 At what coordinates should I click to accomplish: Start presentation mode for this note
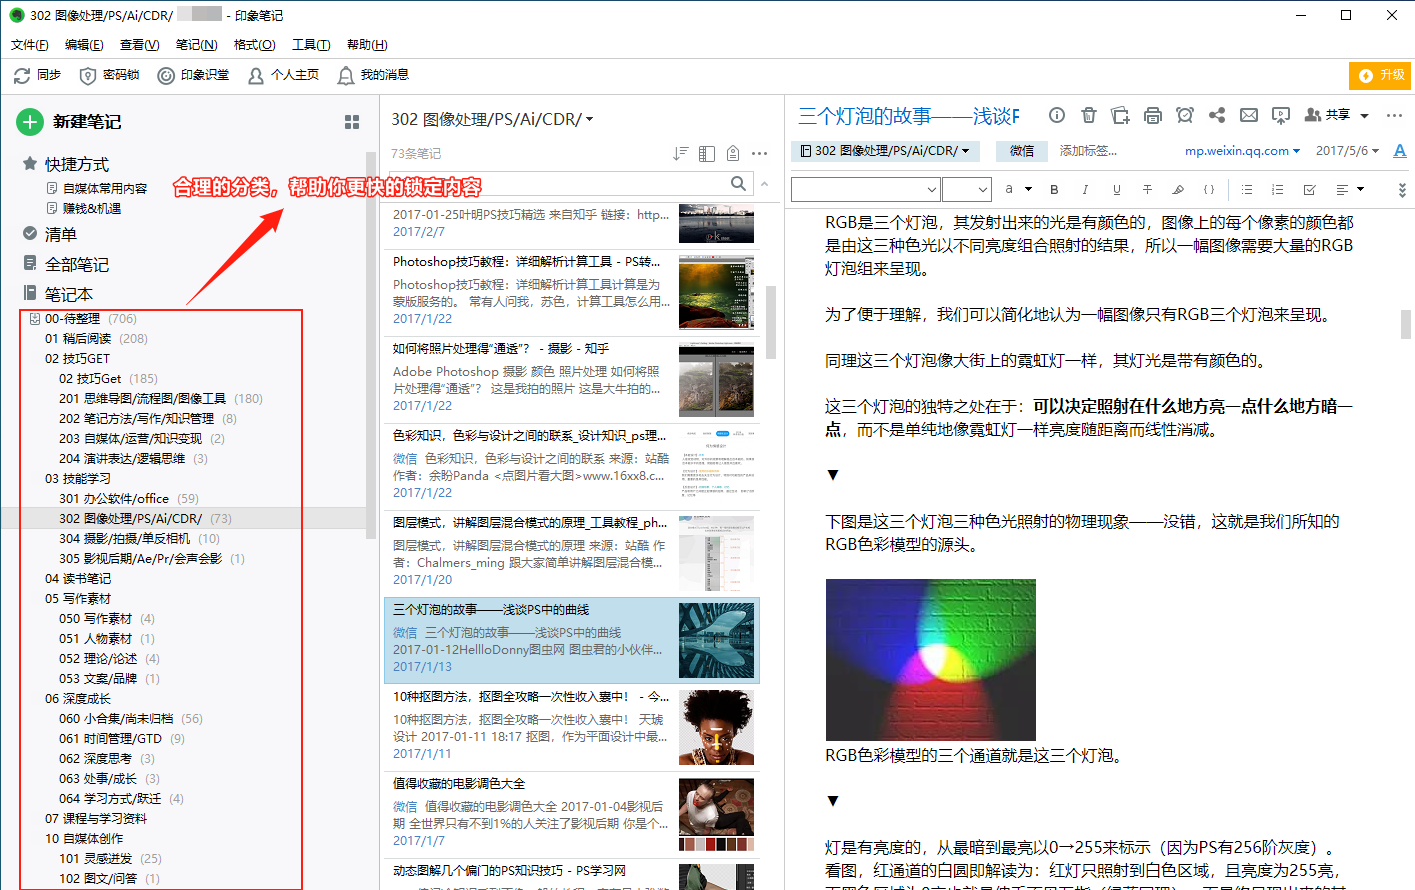pos(1281,115)
